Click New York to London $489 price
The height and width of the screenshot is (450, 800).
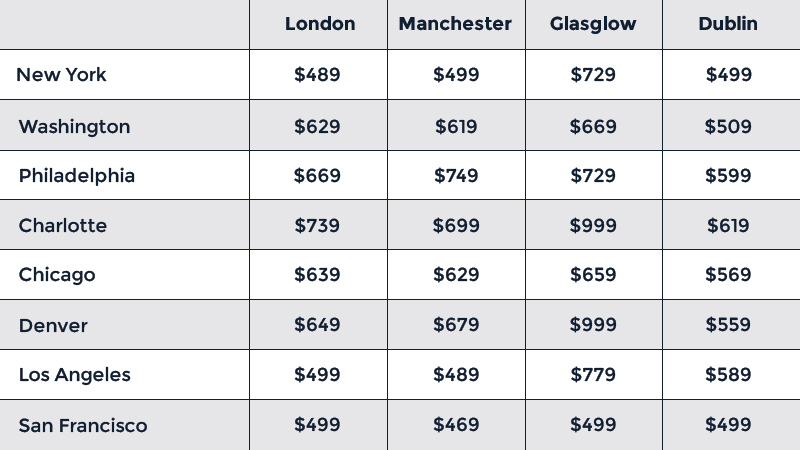(x=317, y=75)
